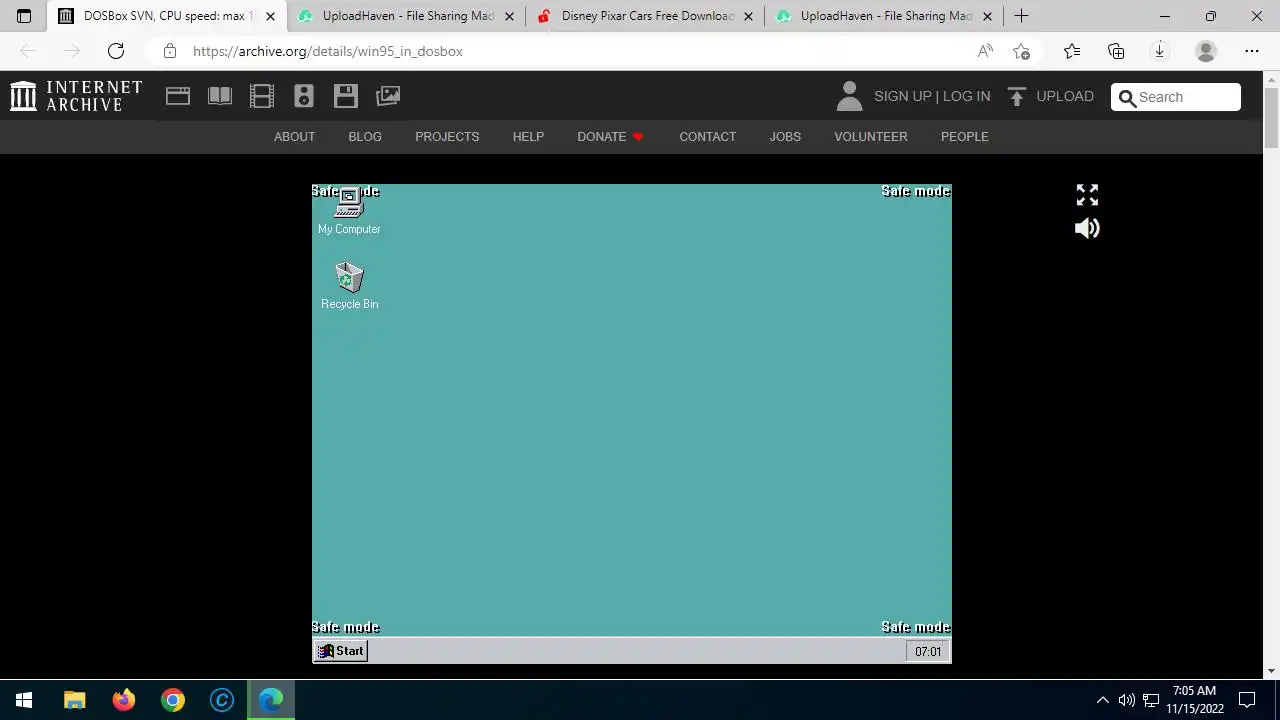1280x720 pixels.
Task: Select the Recycle Bin desktop icon
Action: [349, 286]
